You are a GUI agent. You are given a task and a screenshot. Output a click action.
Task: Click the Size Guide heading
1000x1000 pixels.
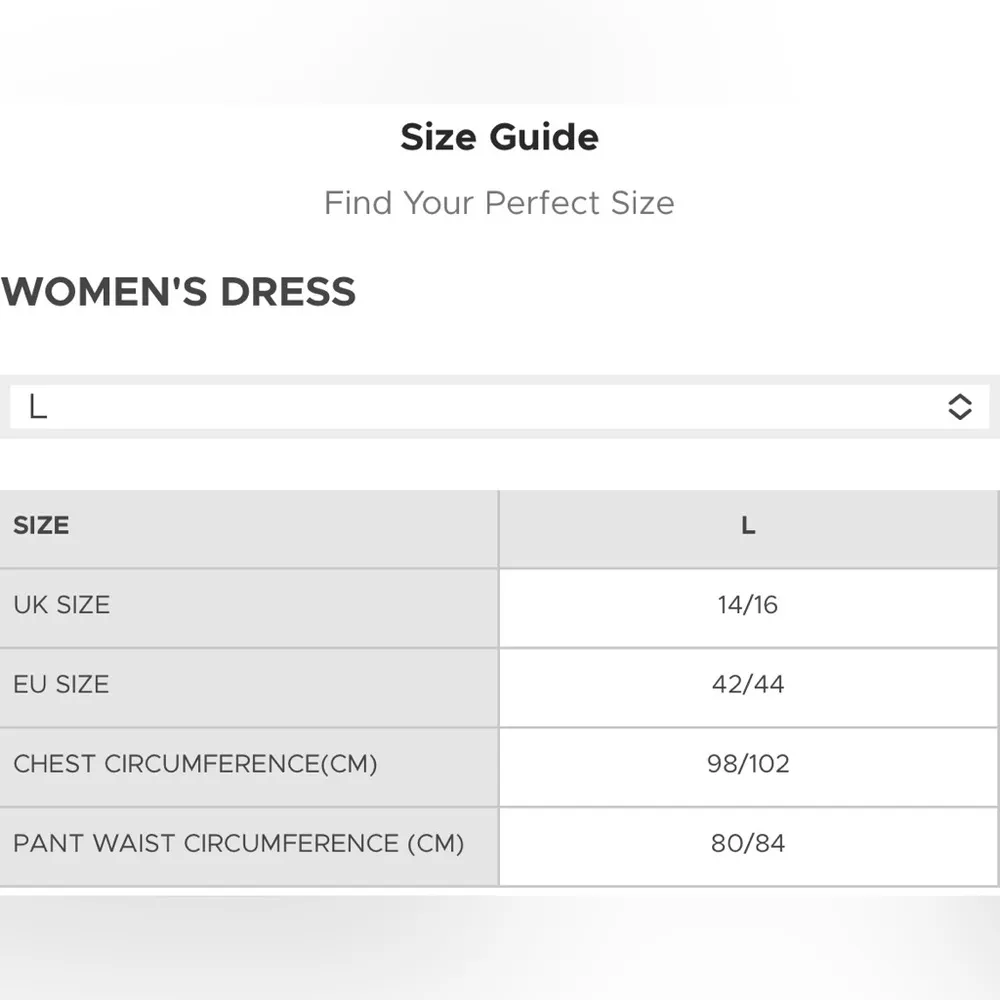[x=499, y=137]
